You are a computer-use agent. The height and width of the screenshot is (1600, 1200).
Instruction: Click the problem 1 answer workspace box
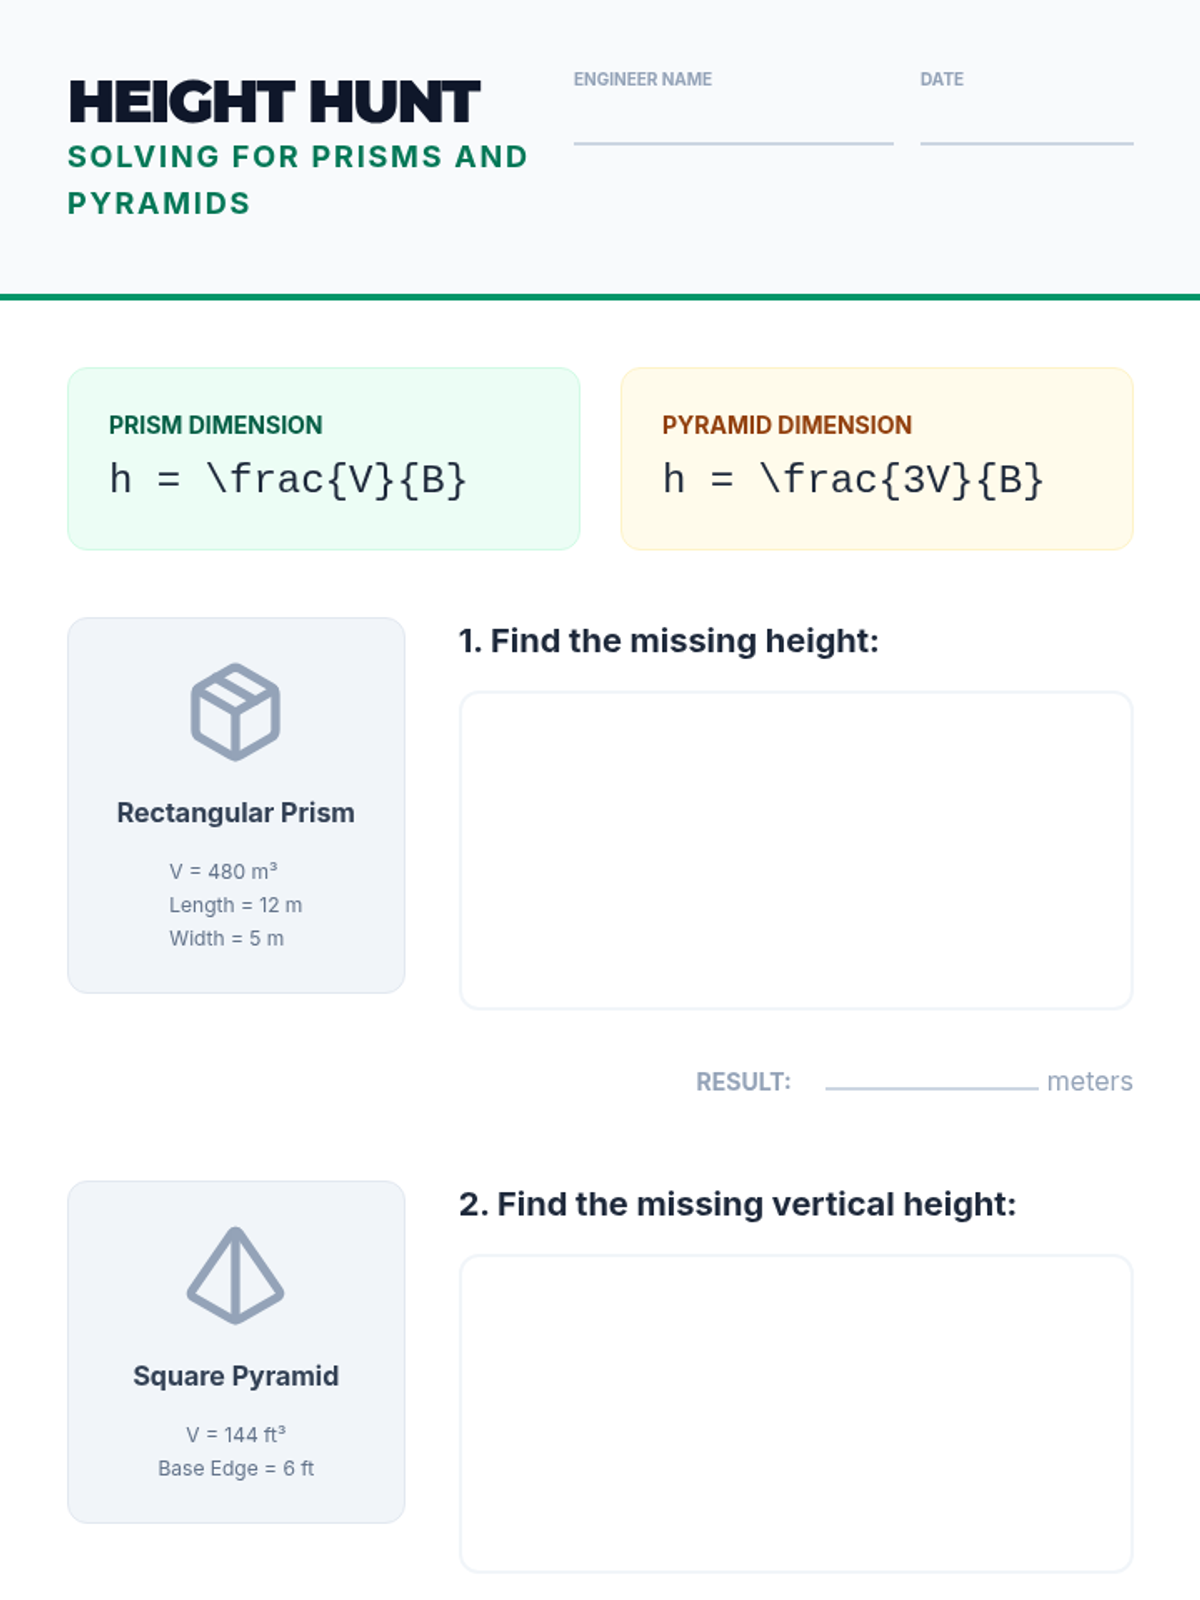point(795,850)
